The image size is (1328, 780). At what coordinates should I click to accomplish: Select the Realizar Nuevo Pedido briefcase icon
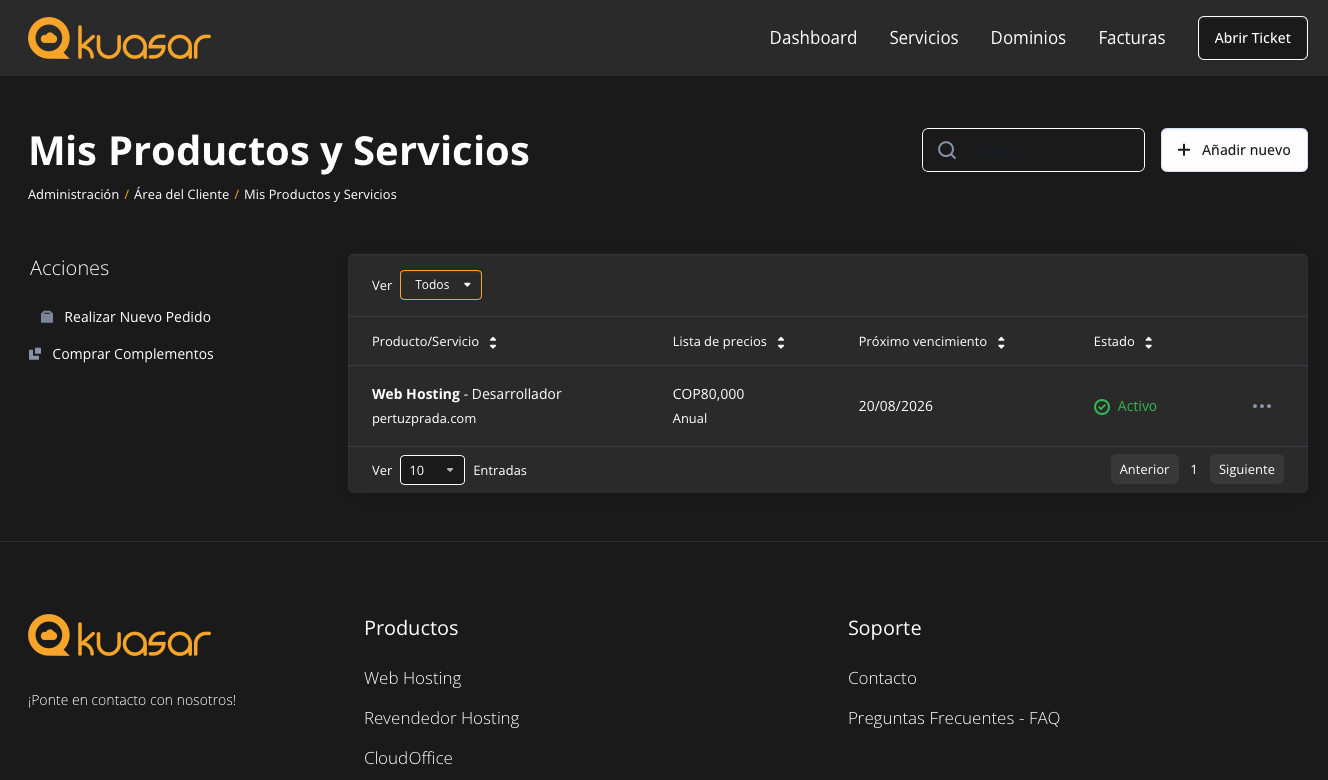46,316
